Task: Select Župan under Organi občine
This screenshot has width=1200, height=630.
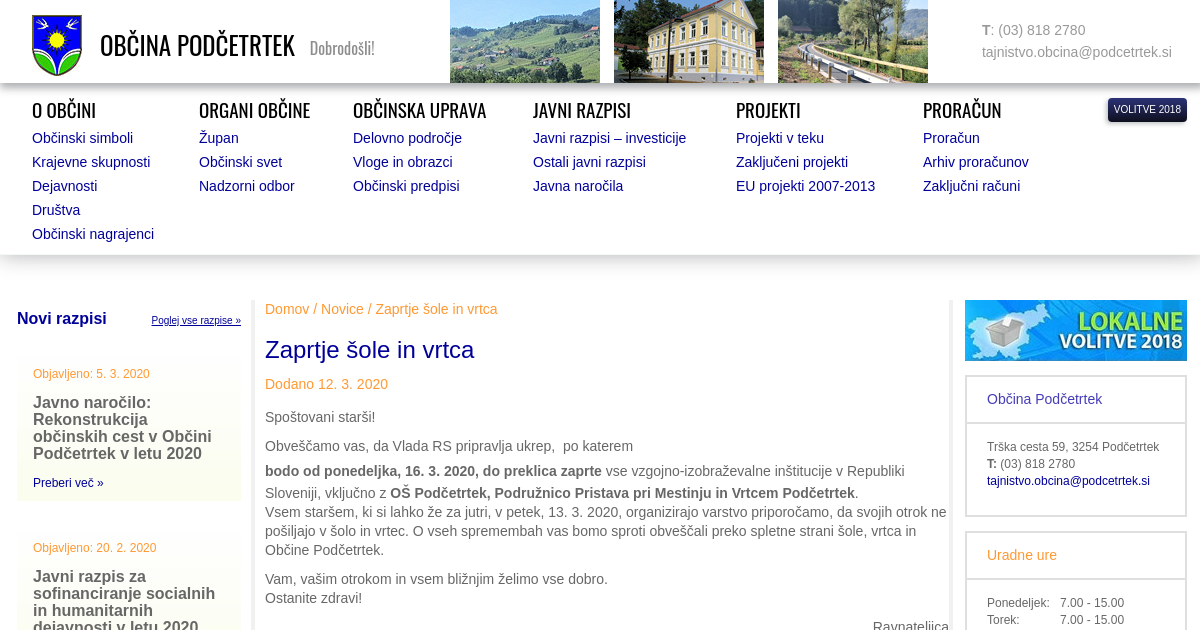Action: [218, 138]
